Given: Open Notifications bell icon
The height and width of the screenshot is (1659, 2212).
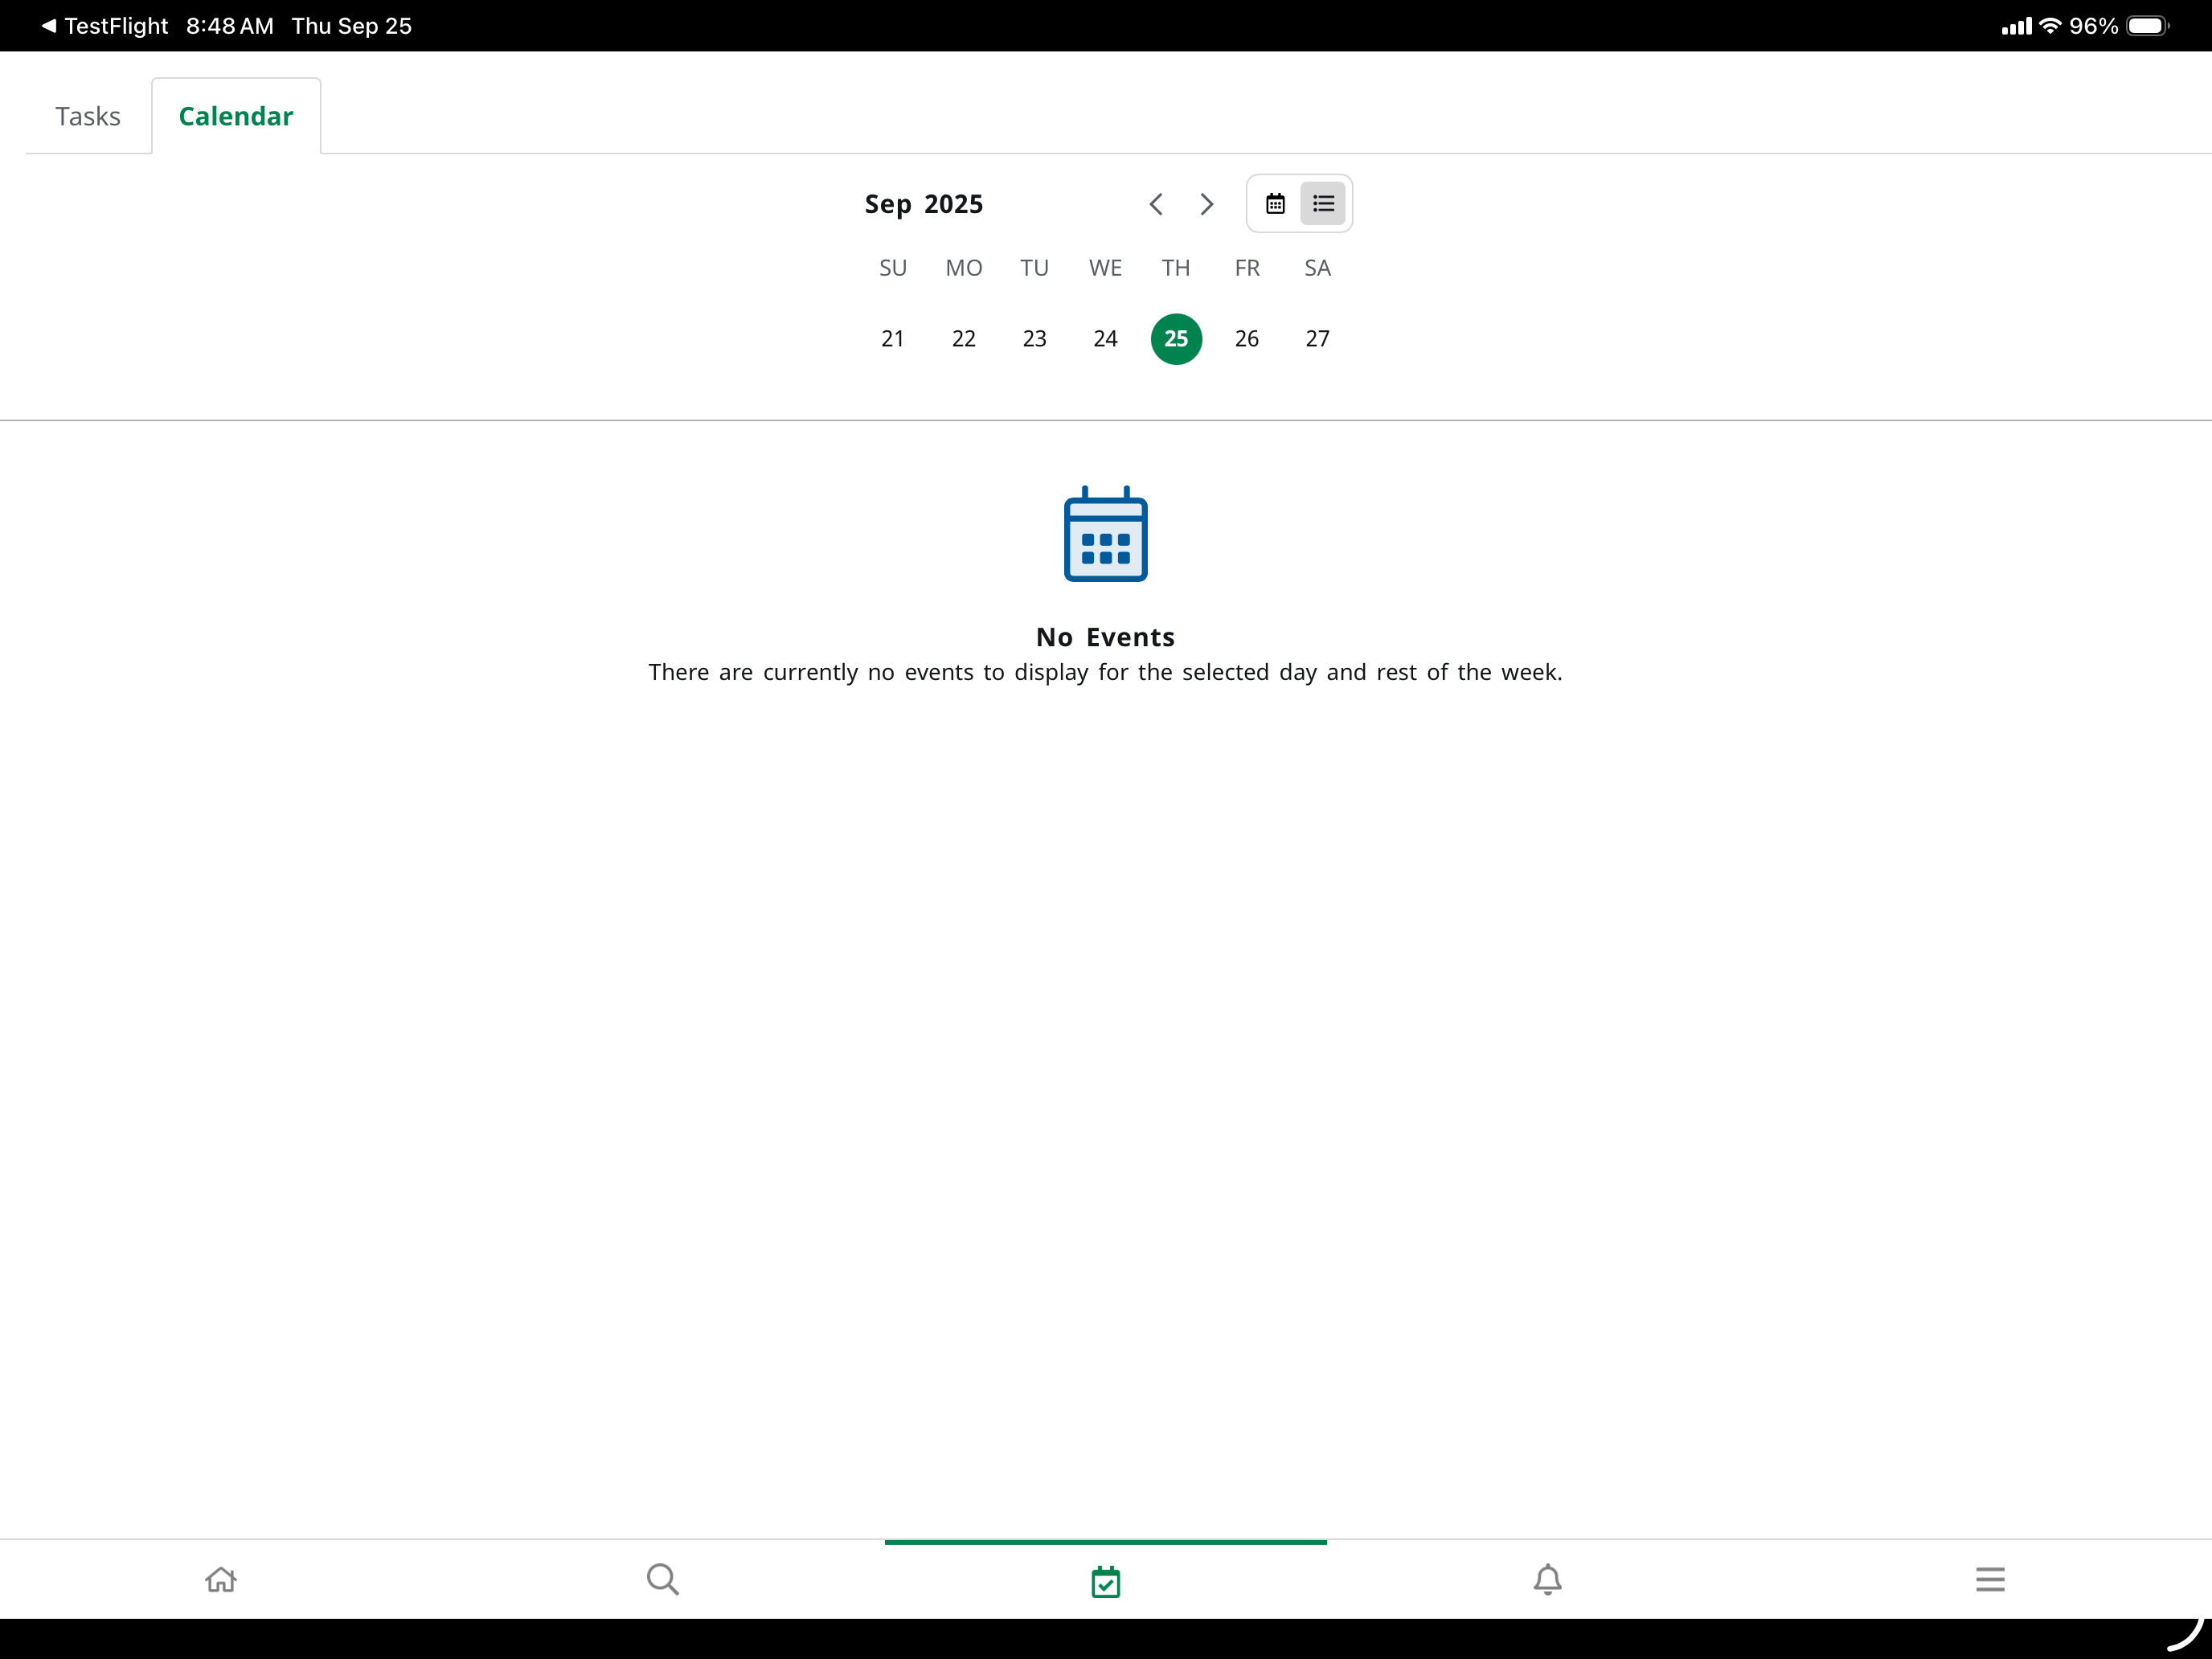Looking at the screenshot, I should pos(1548,1580).
